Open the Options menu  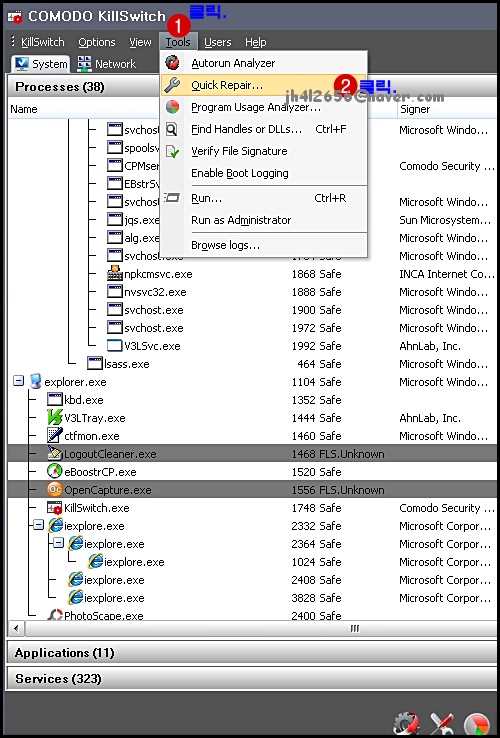97,42
